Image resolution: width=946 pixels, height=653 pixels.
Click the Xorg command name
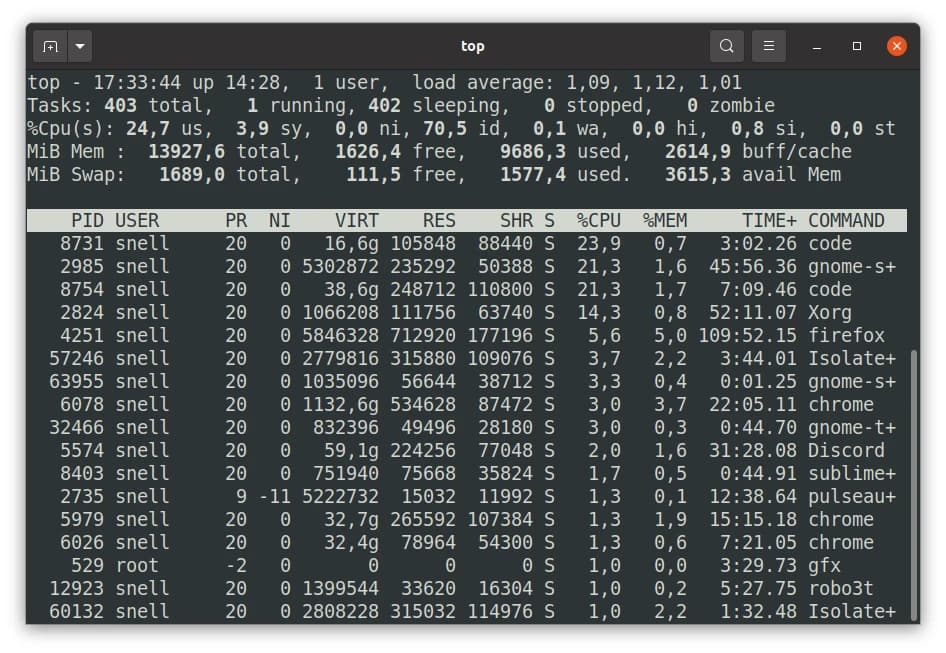point(830,313)
